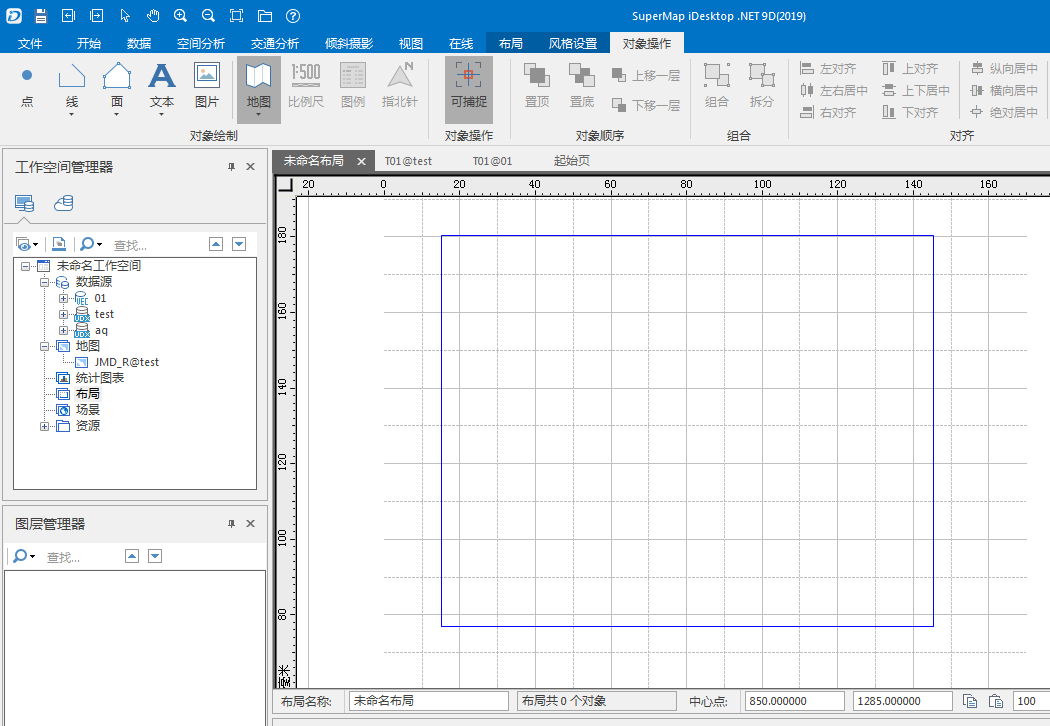Open folder icon in the quick access bar

(x=265, y=15)
